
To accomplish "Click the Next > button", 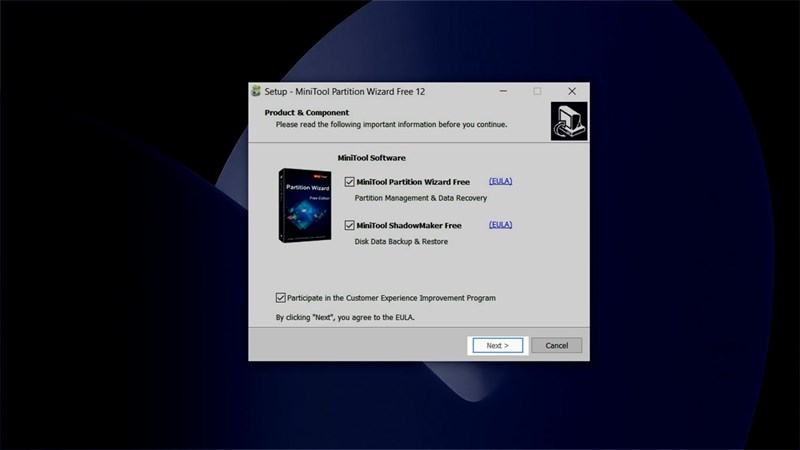I will click(x=497, y=345).
